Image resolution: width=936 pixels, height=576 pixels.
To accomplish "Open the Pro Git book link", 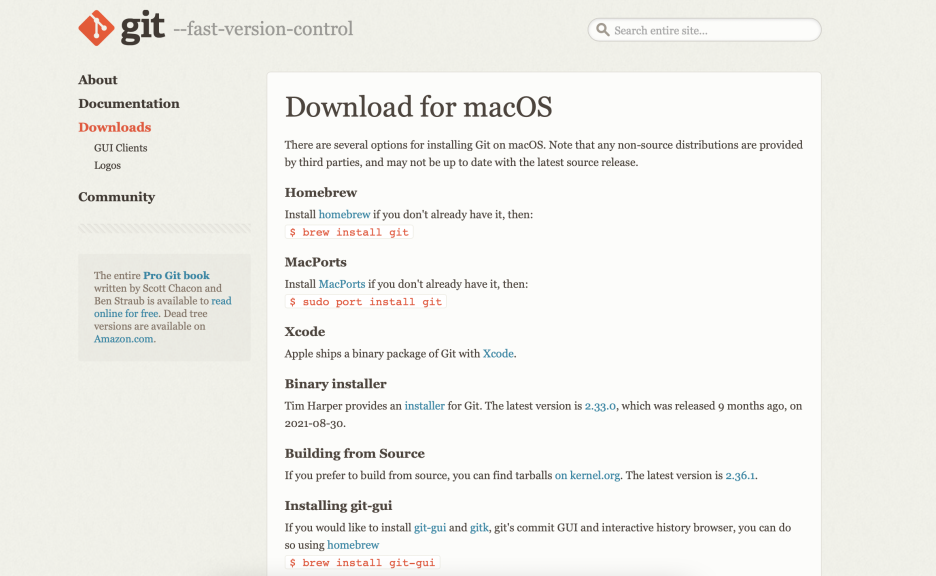I will pos(176,275).
